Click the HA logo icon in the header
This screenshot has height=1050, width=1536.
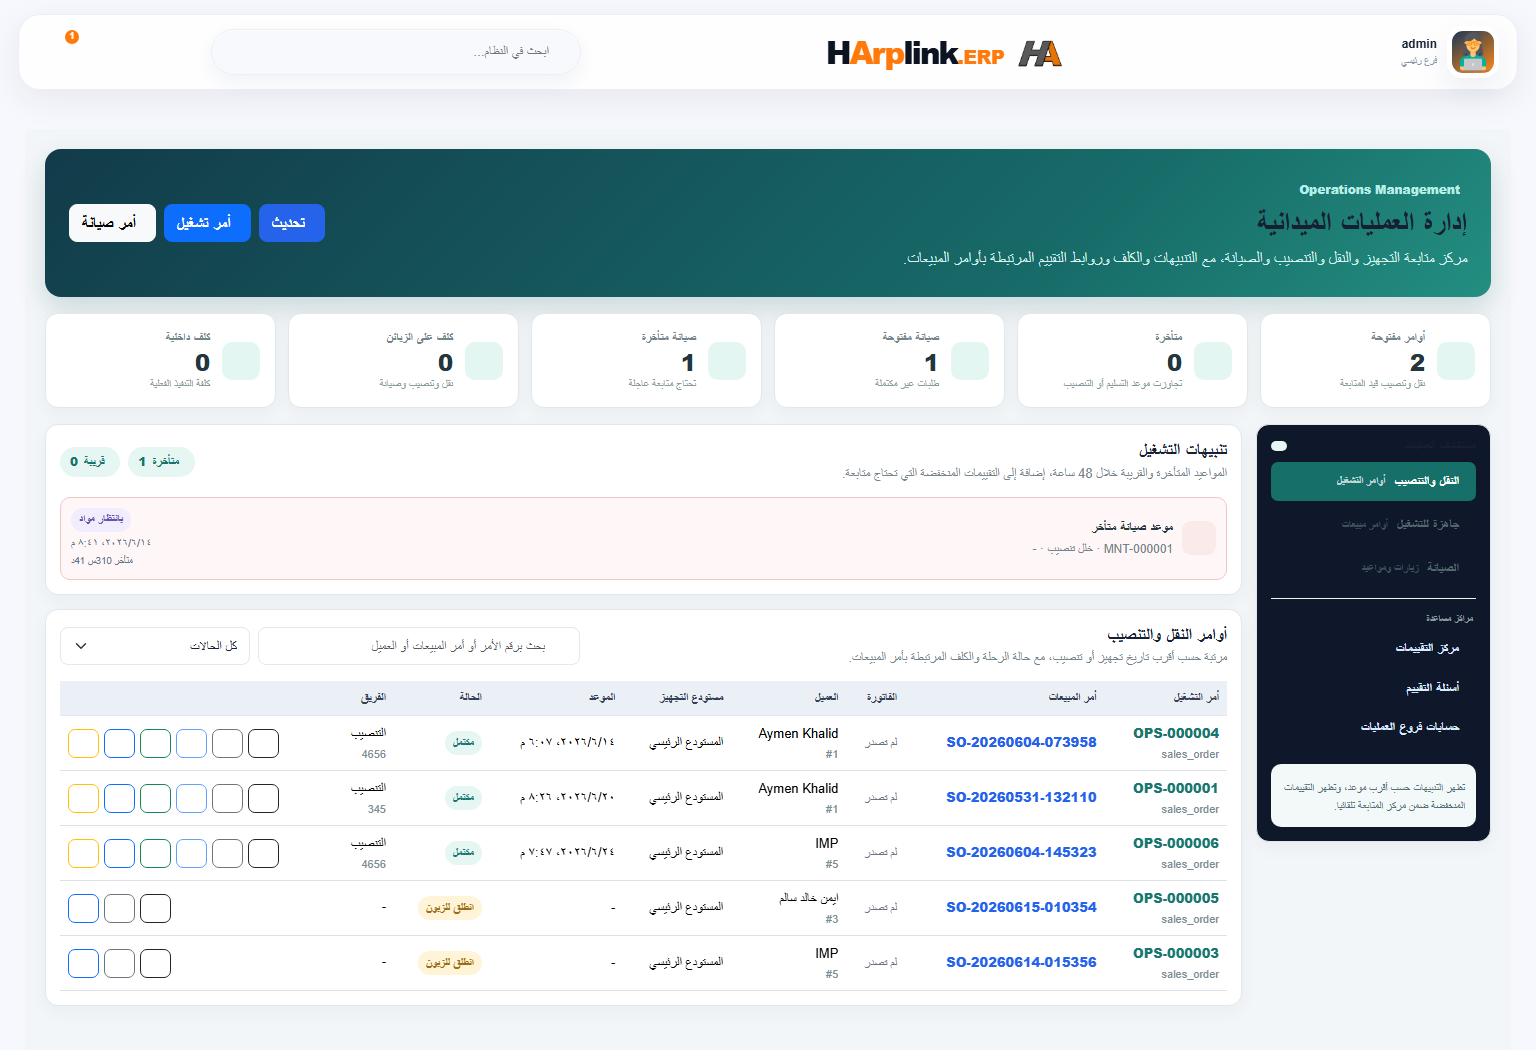coord(1040,54)
